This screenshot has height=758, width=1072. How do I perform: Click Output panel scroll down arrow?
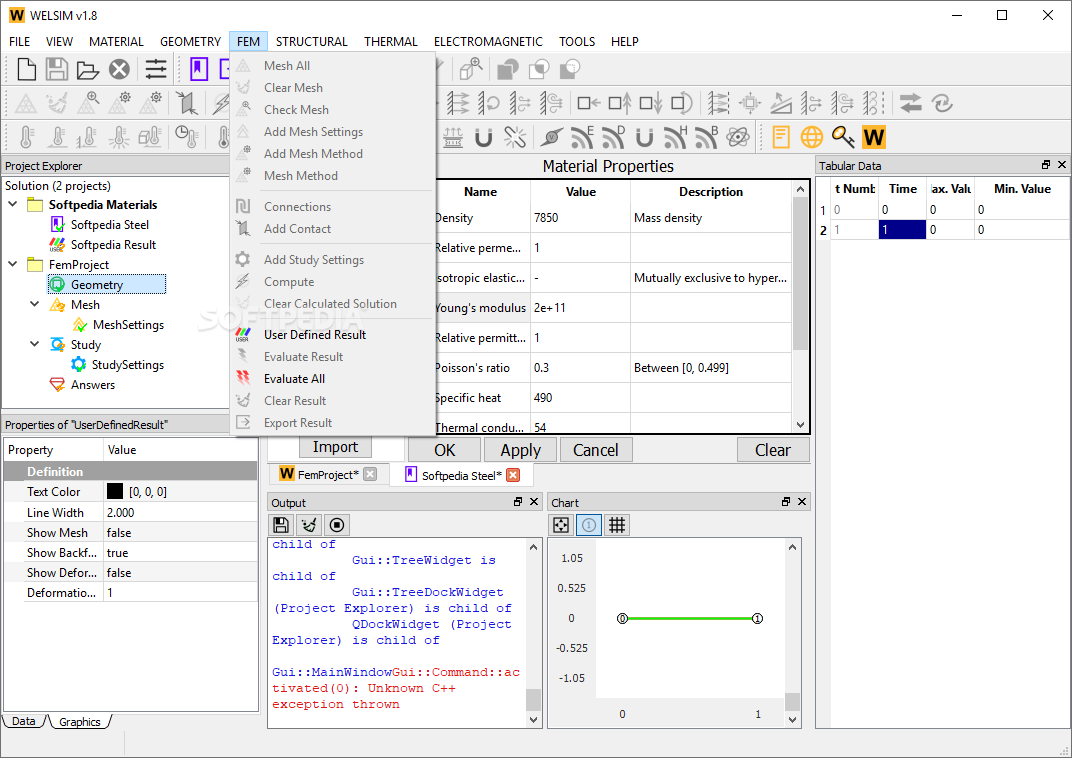pos(533,719)
